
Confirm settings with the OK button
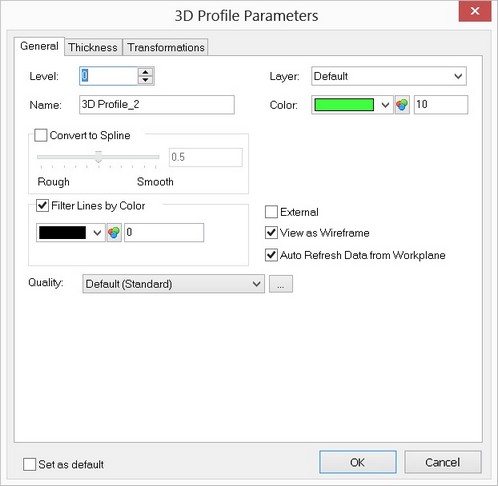[x=358, y=462]
